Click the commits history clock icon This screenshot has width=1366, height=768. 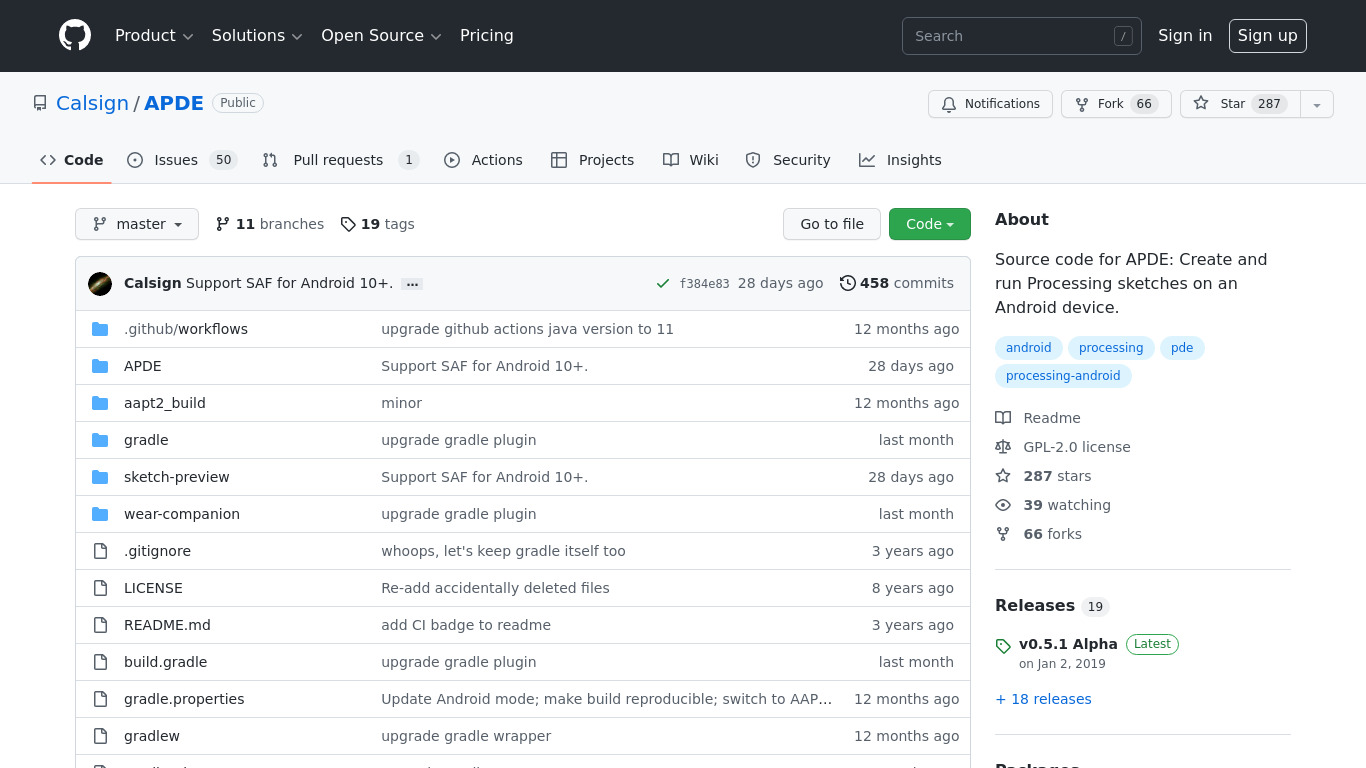[x=848, y=283]
